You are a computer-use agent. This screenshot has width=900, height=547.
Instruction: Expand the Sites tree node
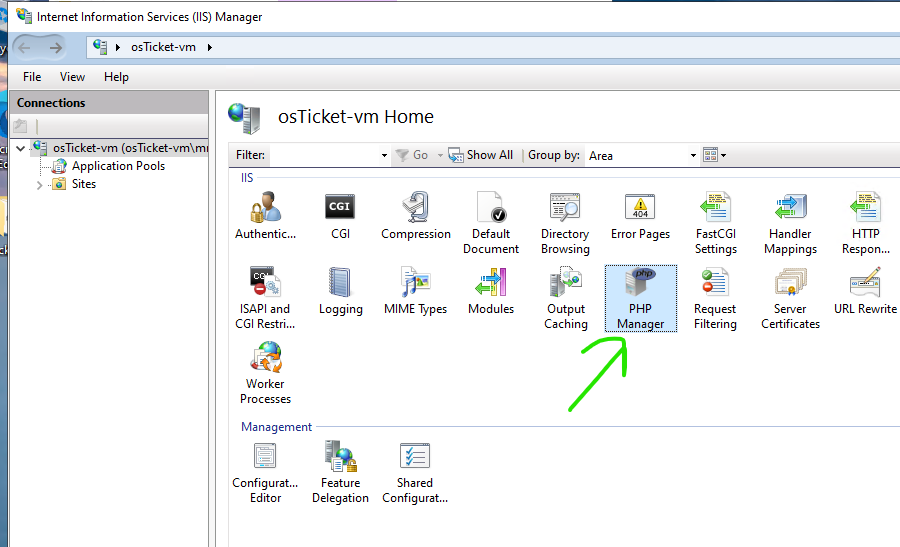coord(39,185)
